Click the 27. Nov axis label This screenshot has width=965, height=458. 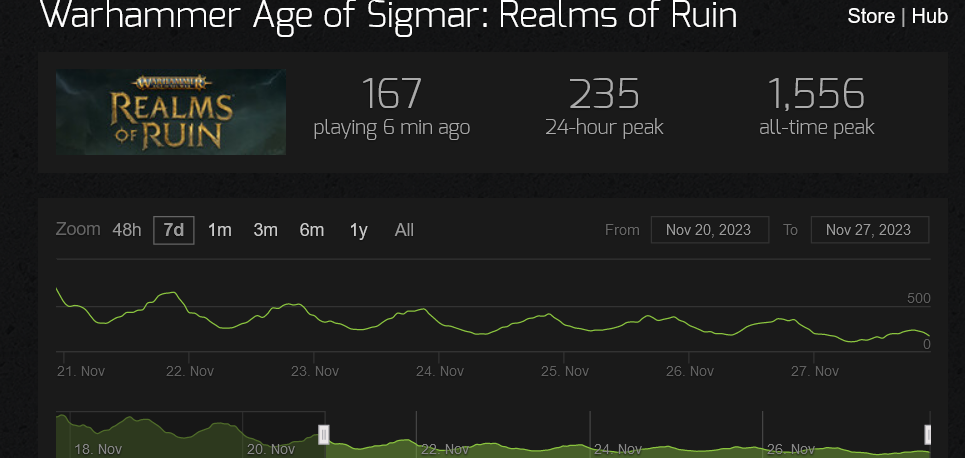[x=815, y=371]
